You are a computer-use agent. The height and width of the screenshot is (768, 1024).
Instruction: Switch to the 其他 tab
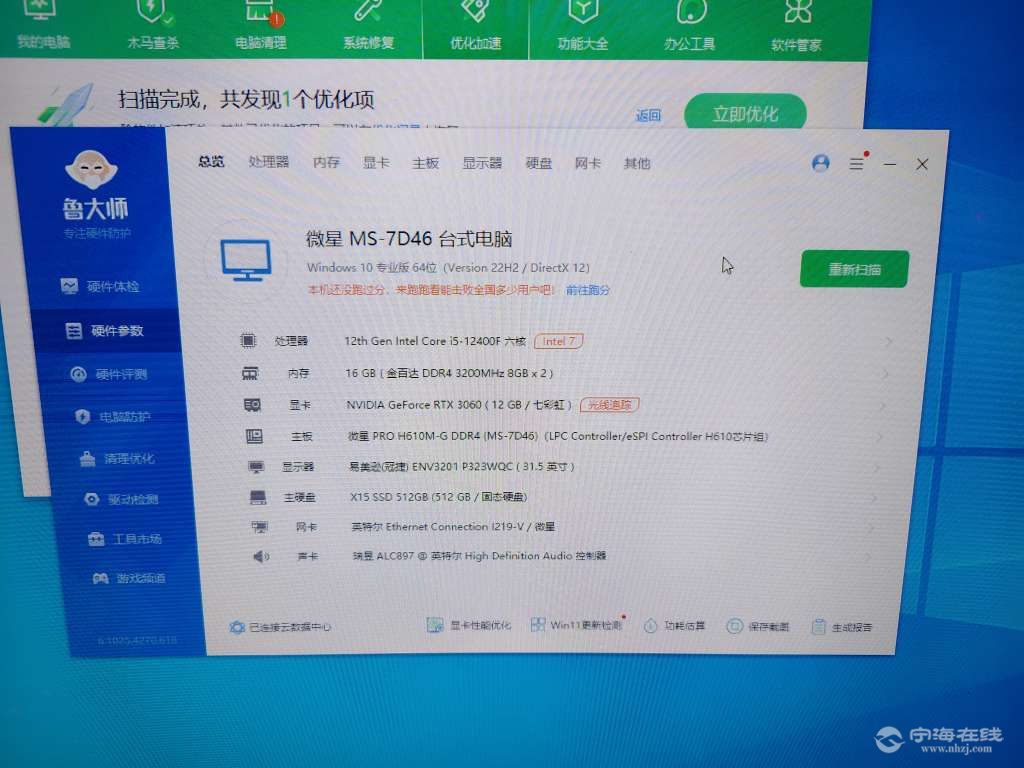click(x=637, y=163)
